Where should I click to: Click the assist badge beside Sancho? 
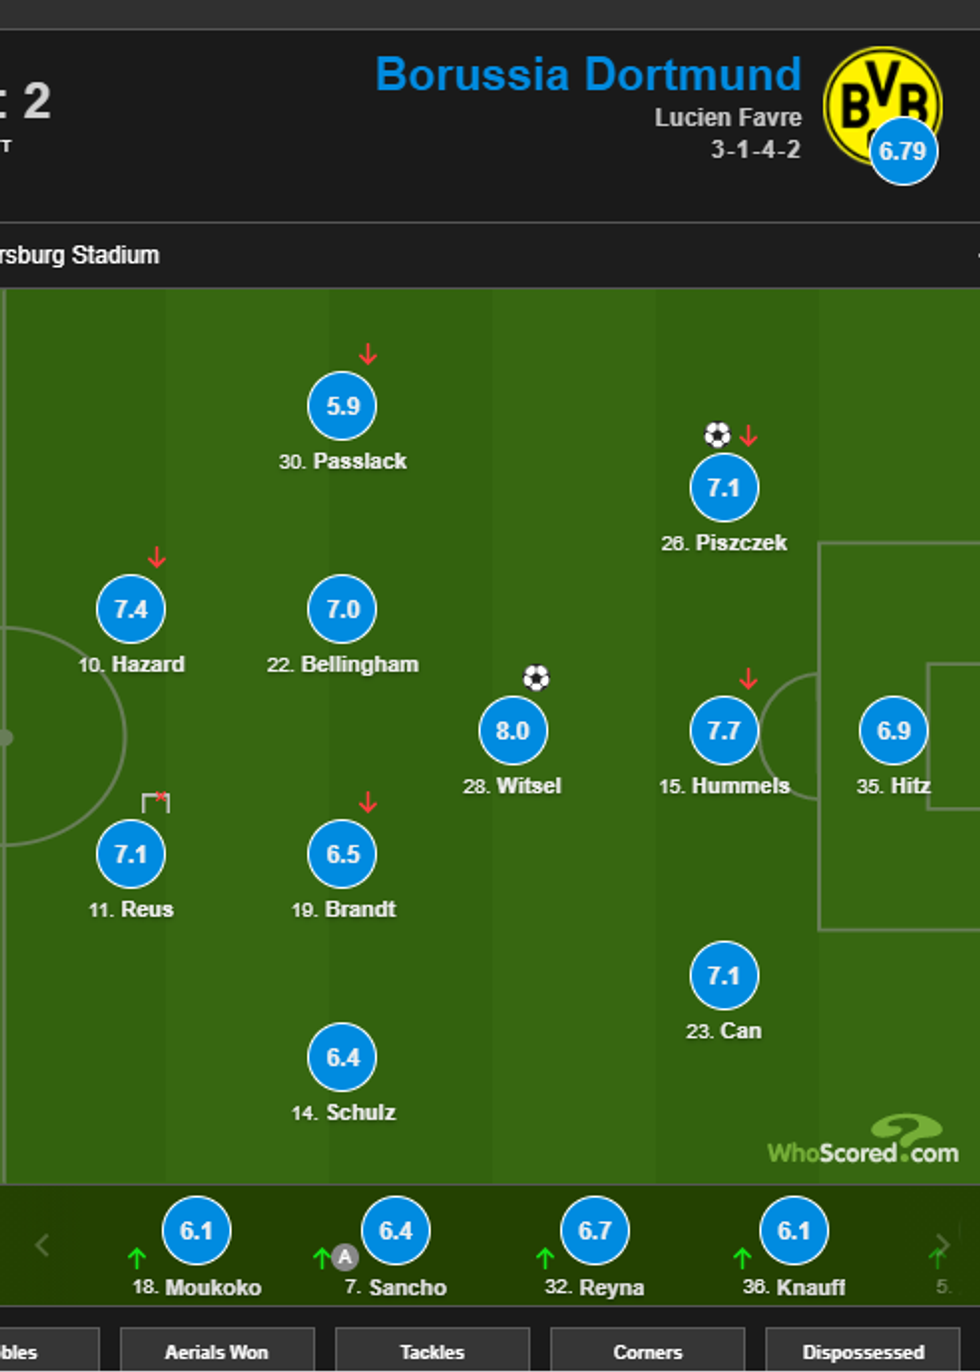coord(345,1257)
